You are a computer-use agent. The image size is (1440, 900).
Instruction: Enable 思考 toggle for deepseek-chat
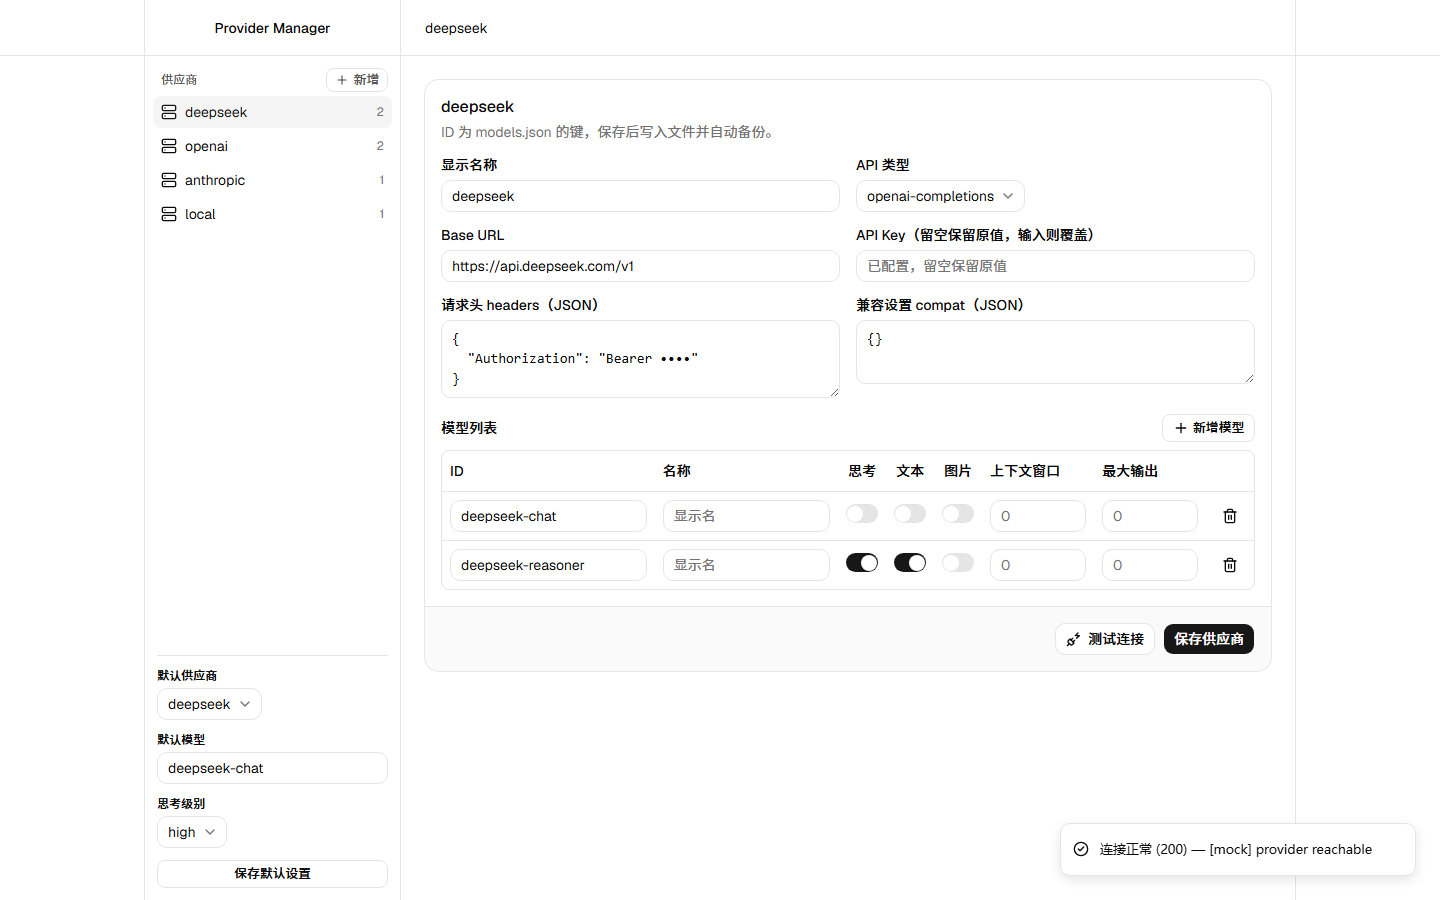(x=862, y=514)
